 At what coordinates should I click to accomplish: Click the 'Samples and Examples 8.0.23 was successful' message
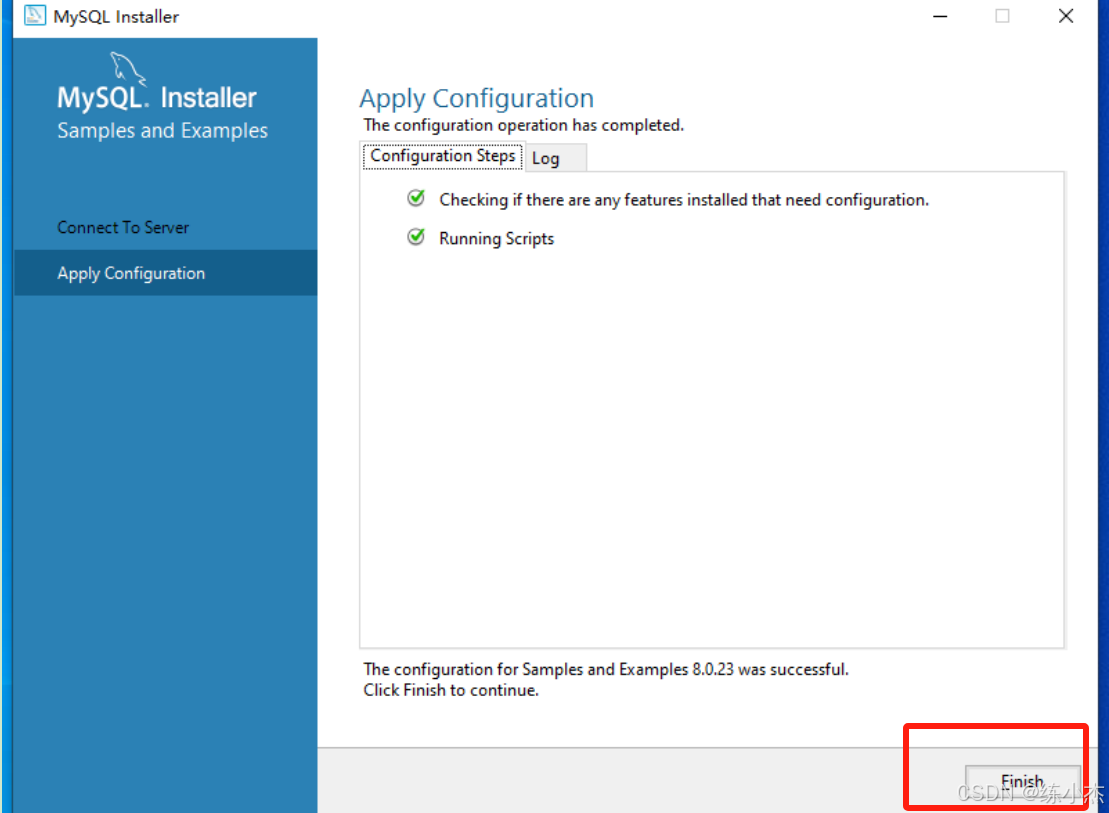pyautogui.click(x=605, y=669)
